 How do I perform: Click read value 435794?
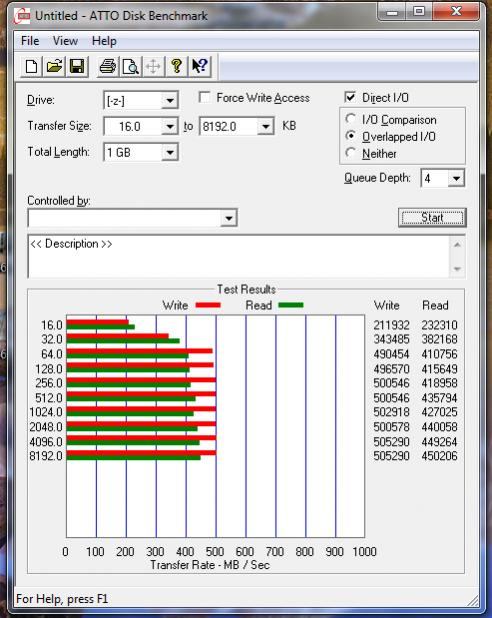[440, 398]
